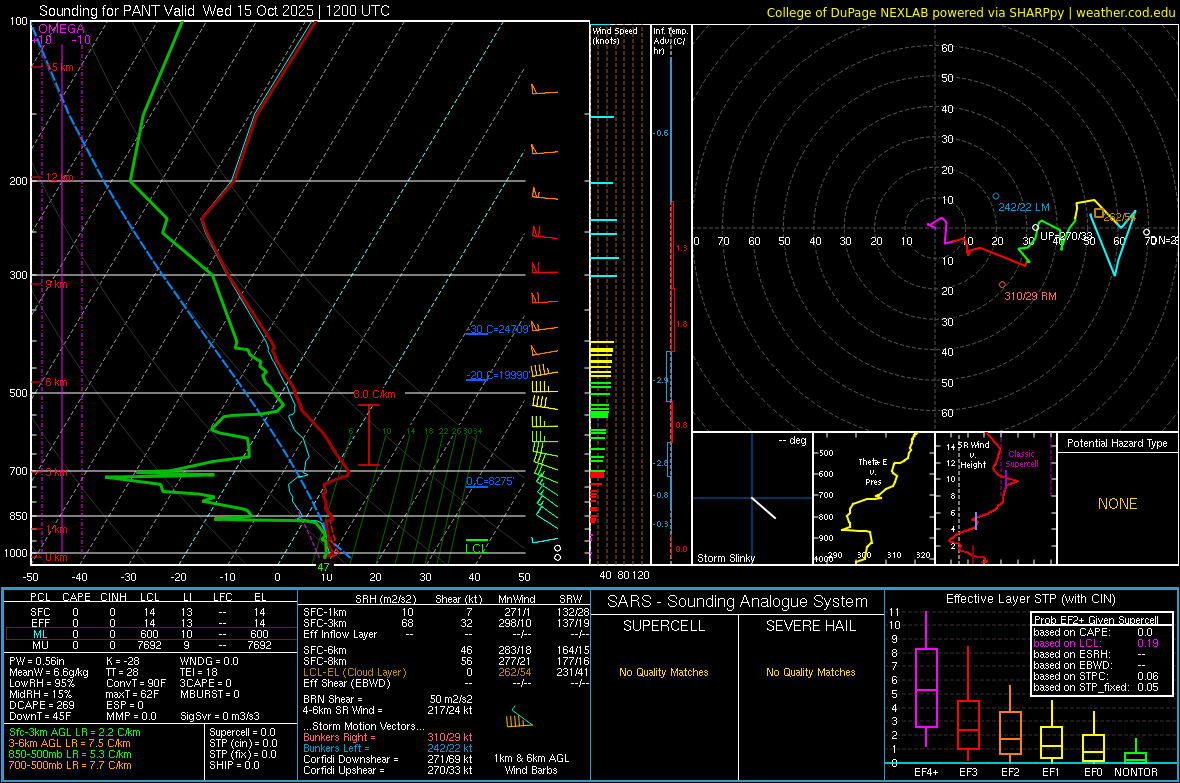
Task: Select the 'Supercell = 0.0' composite value
Action: pyautogui.click(x=242, y=732)
